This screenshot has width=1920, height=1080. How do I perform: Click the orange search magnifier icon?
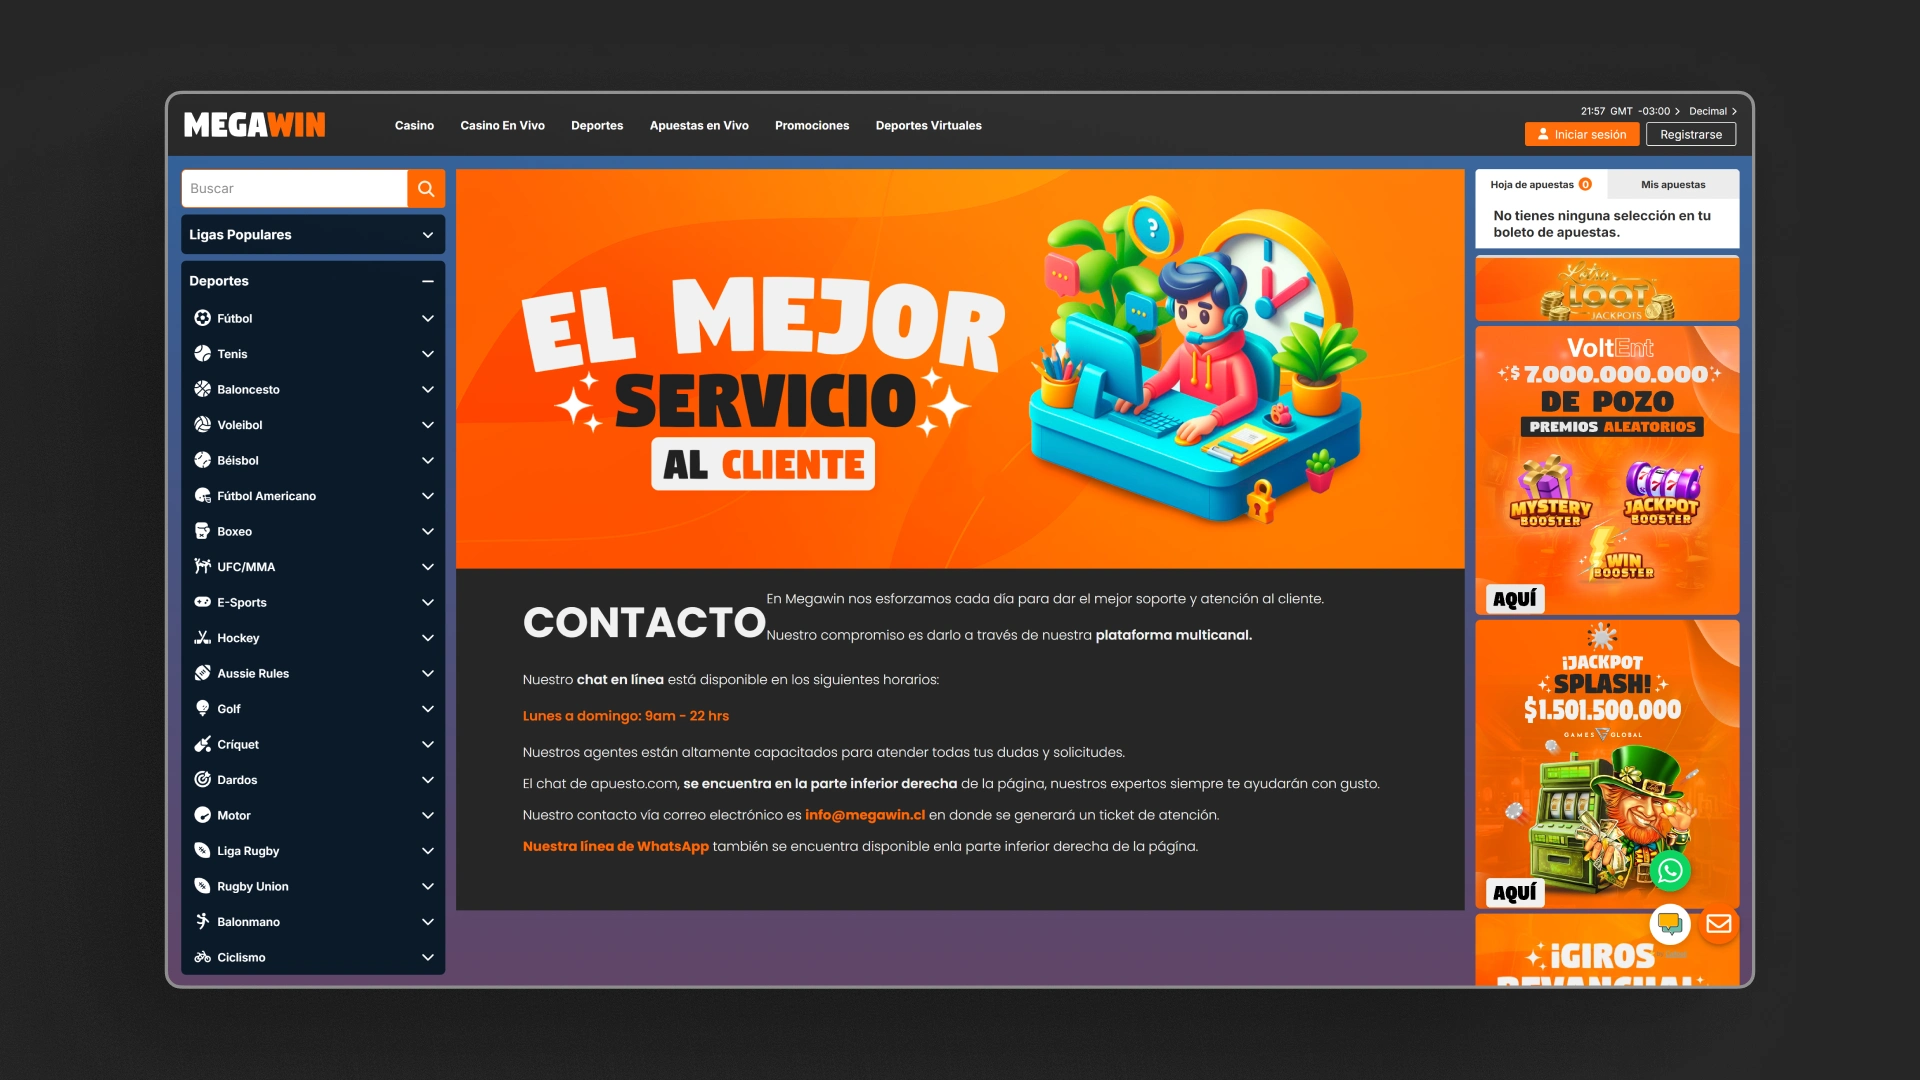click(x=426, y=188)
